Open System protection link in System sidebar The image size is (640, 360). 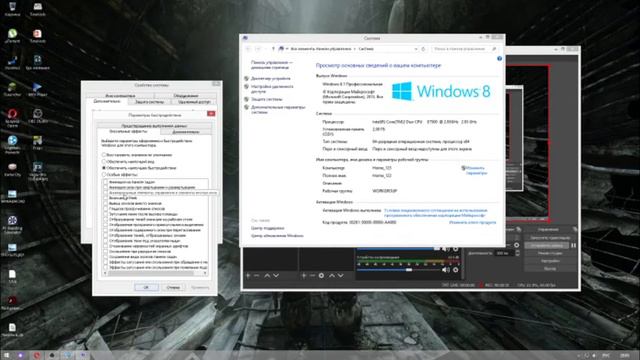click(x=267, y=99)
